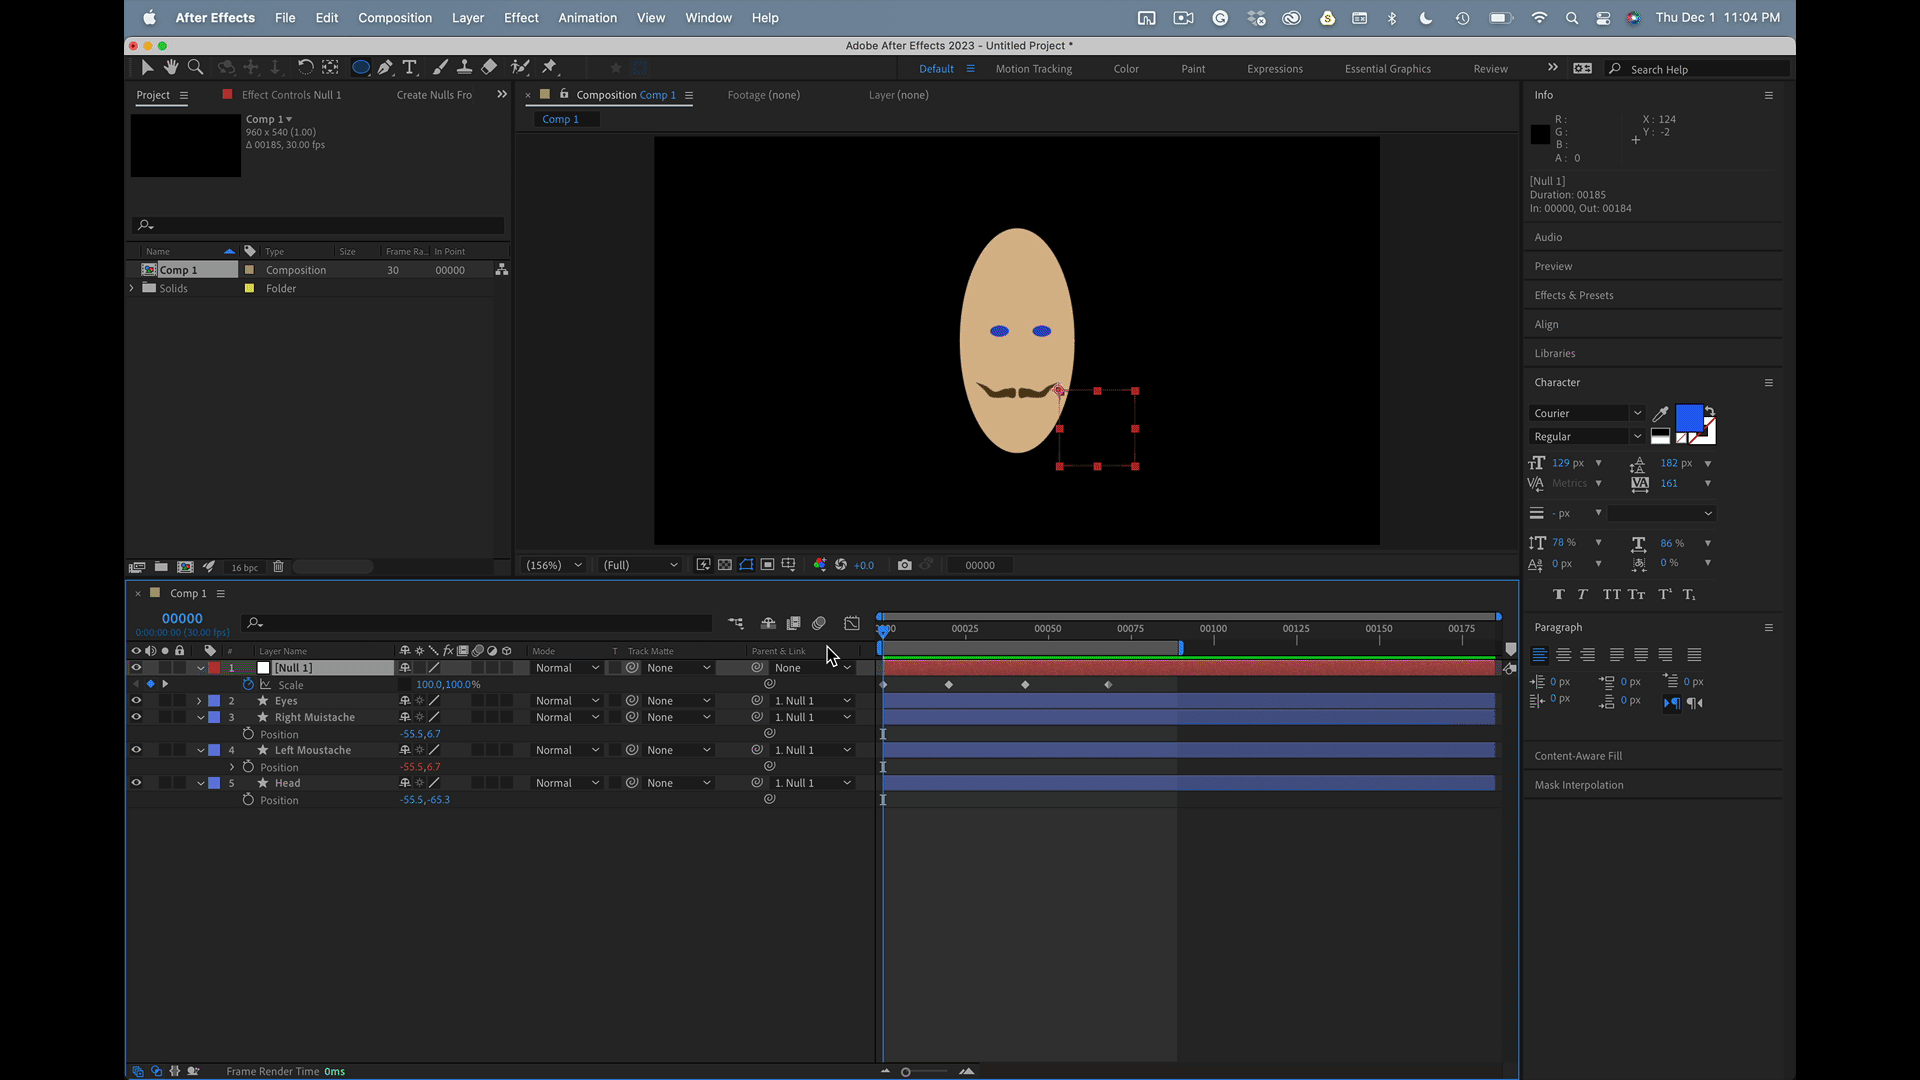Image resolution: width=1920 pixels, height=1080 pixels.
Task: Select the Pen tool
Action: click(385, 67)
